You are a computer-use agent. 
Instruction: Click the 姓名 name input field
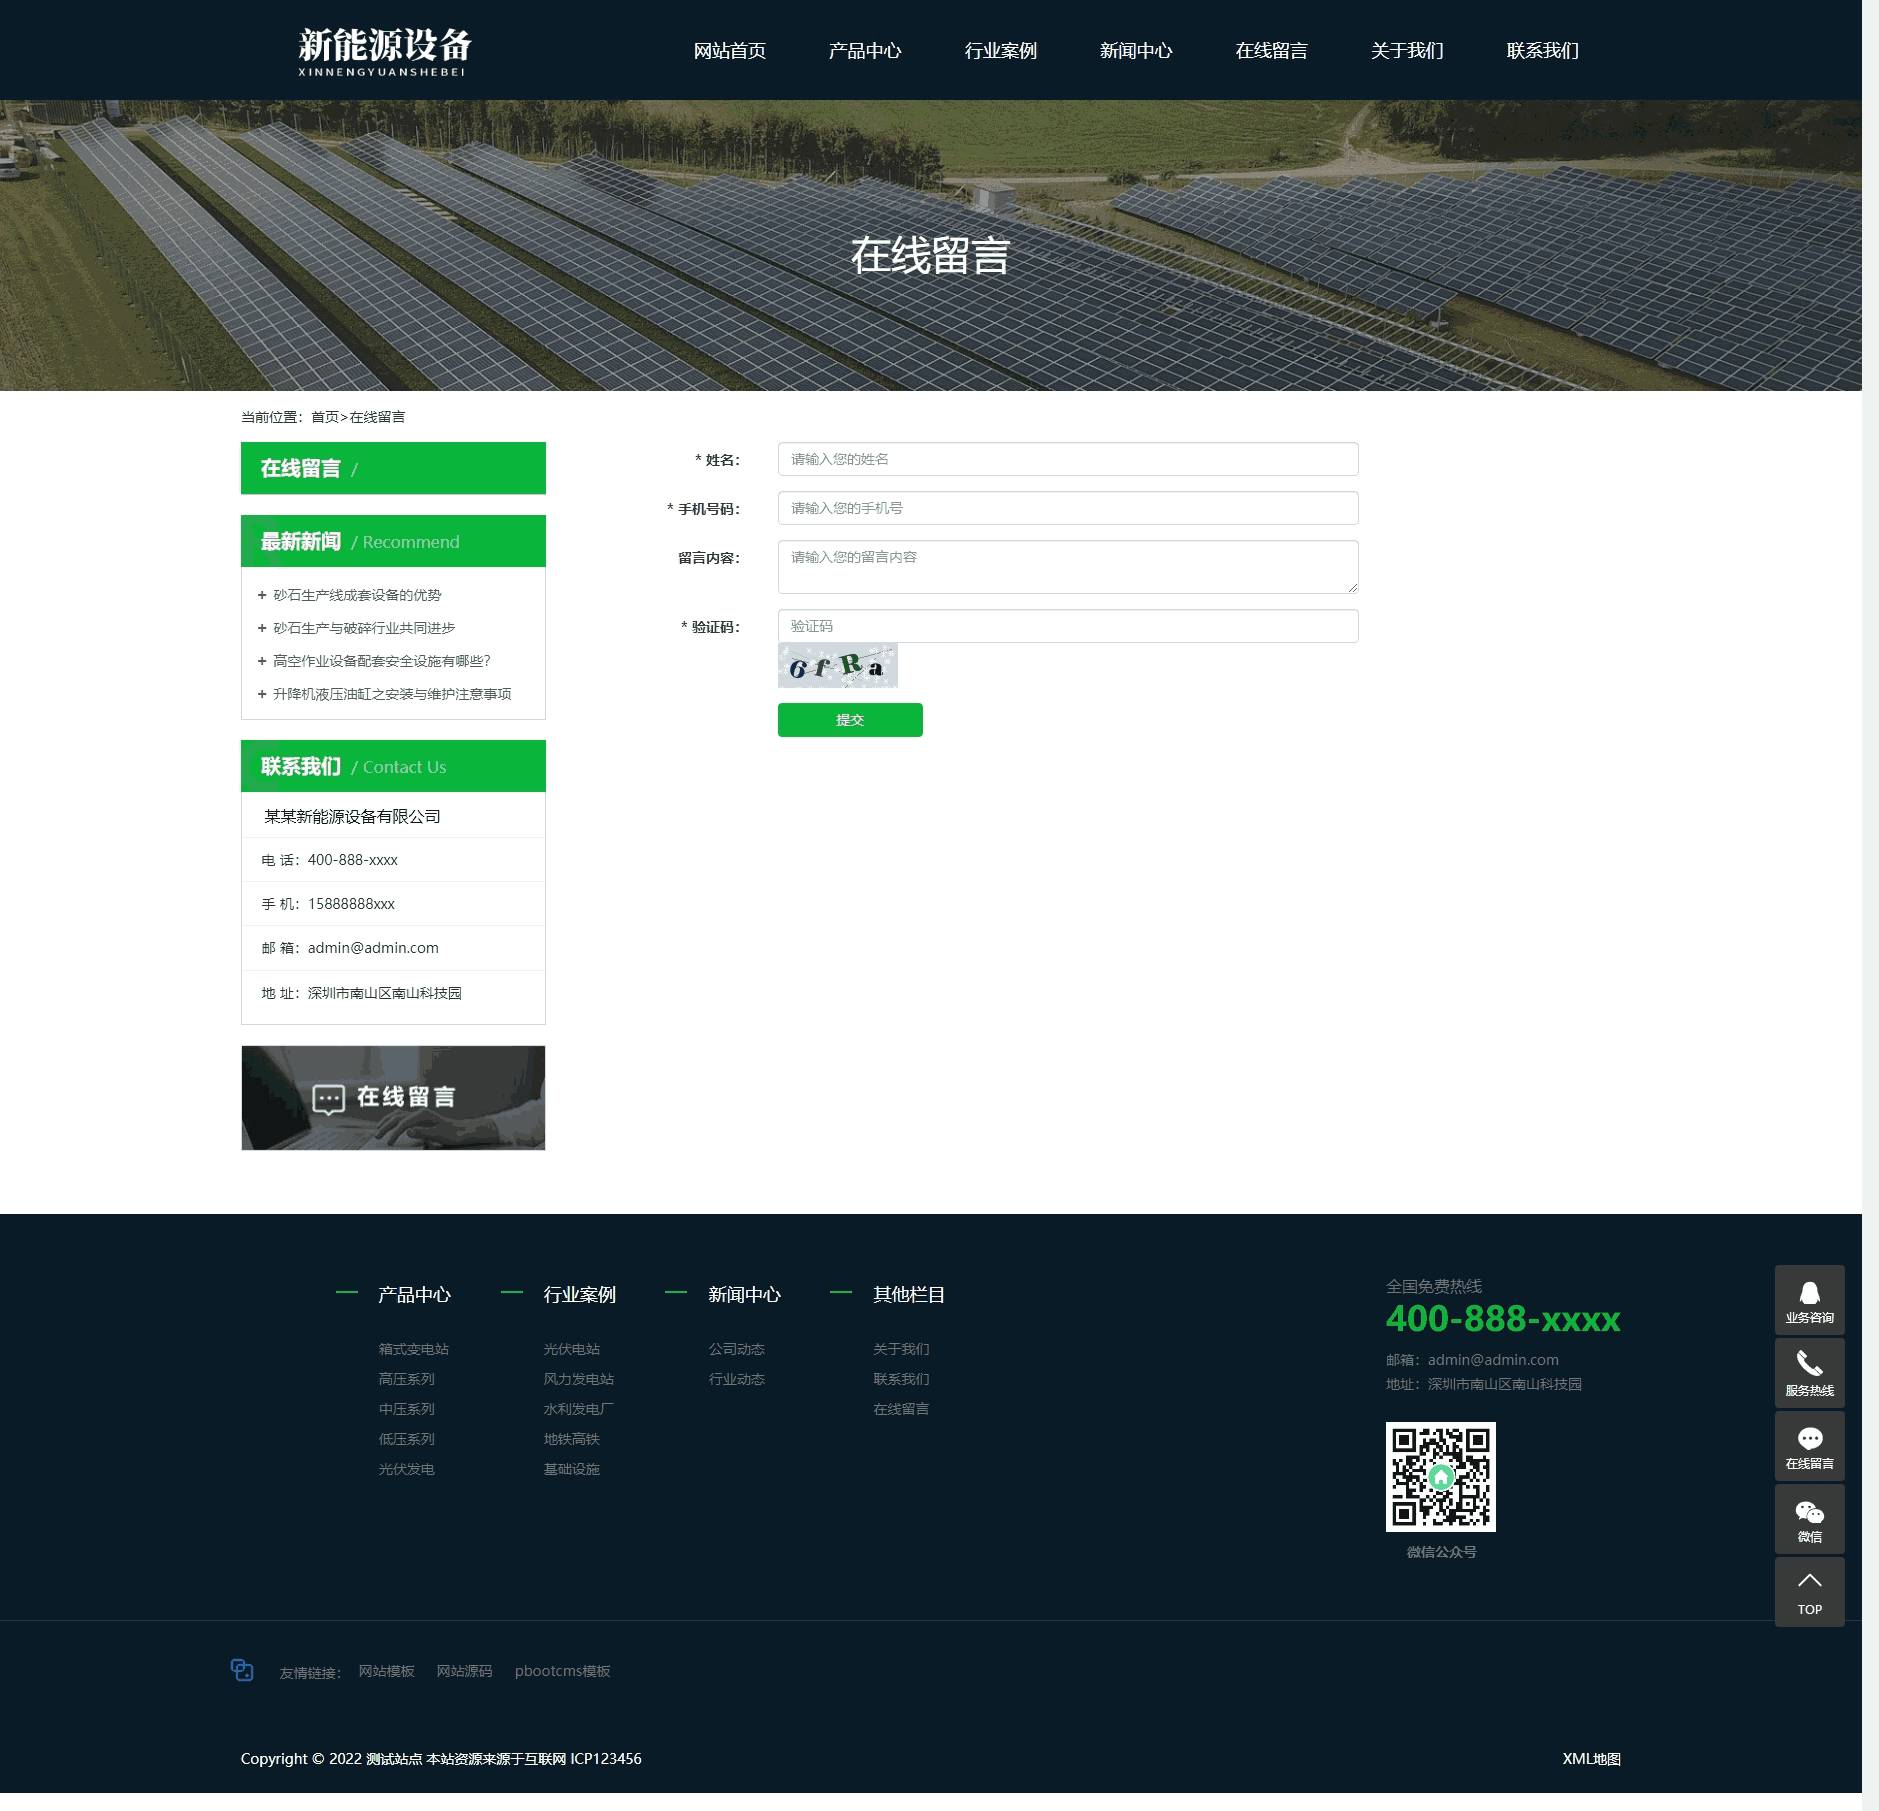pyautogui.click(x=1067, y=459)
